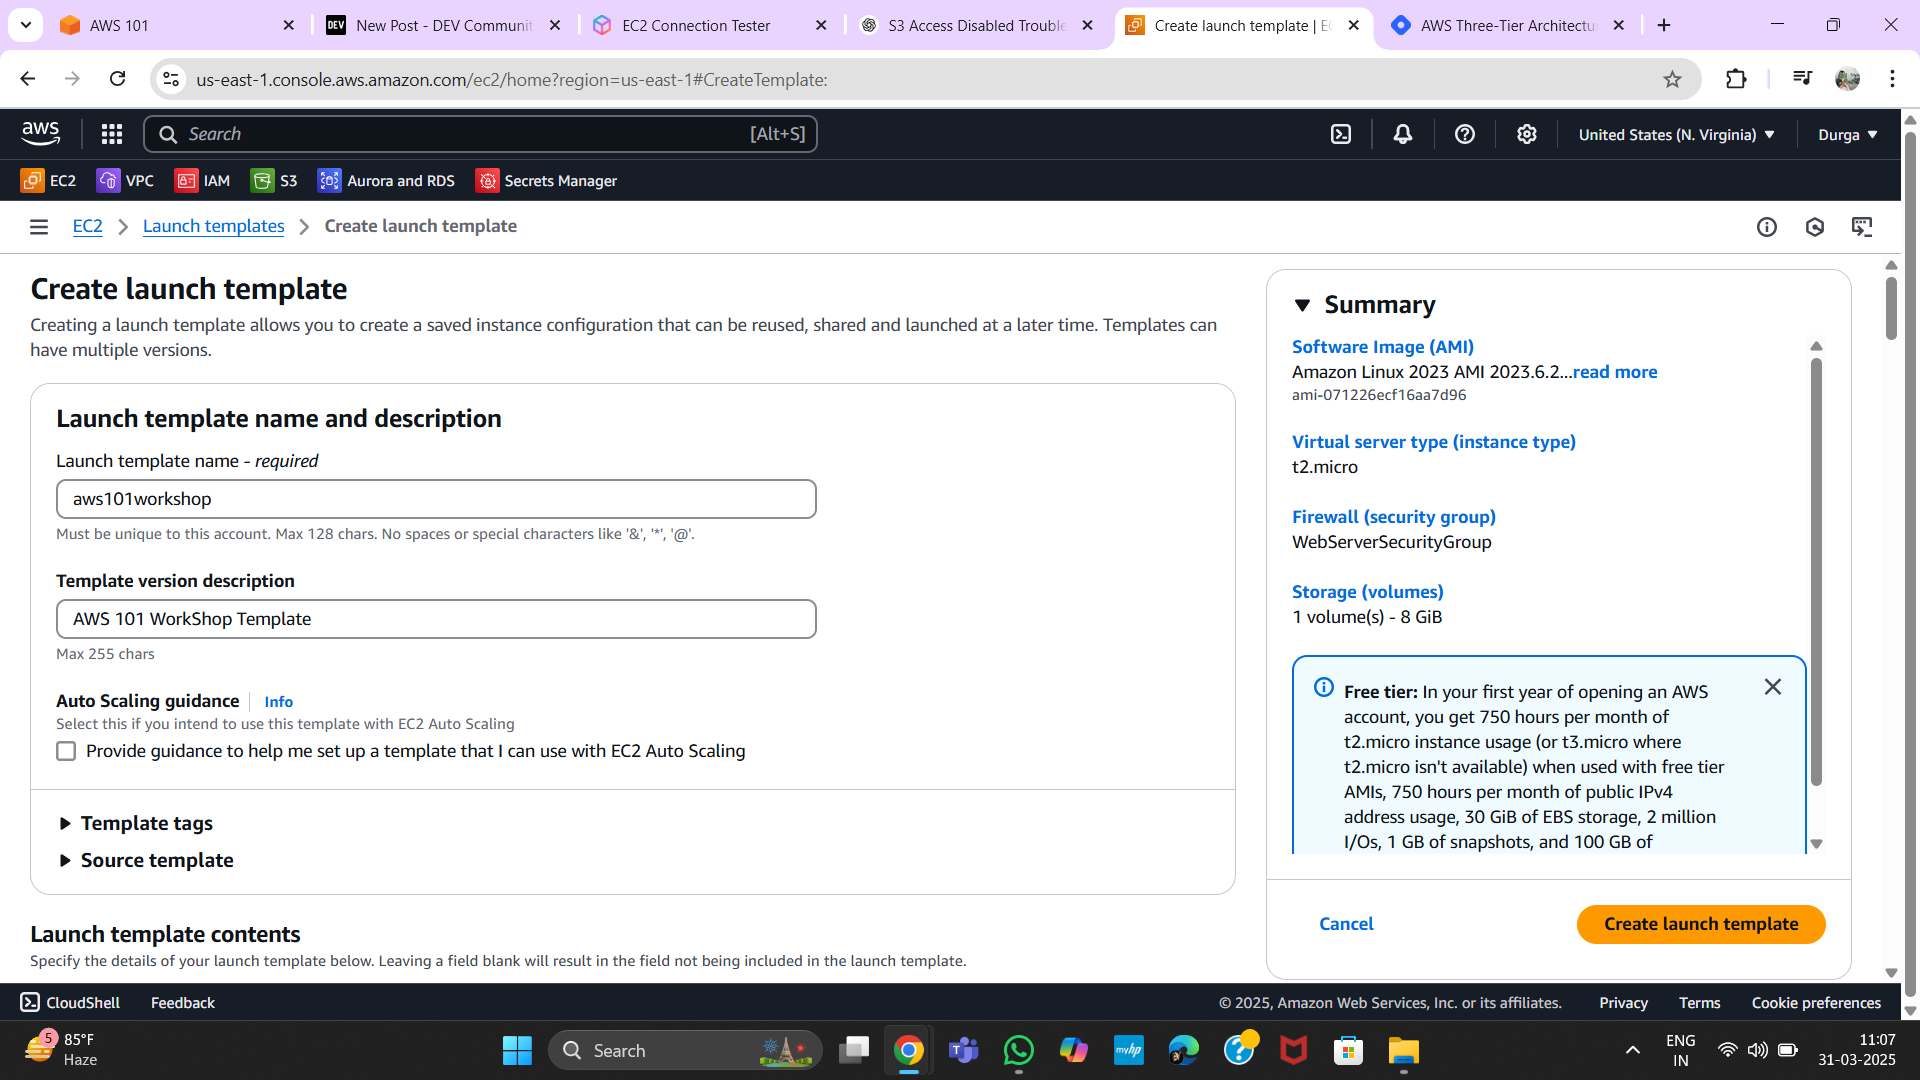Viewport: 1920px width, 1080px height.
Task: Open Cookie preferences in the footer
Action: (1816, 1002)
